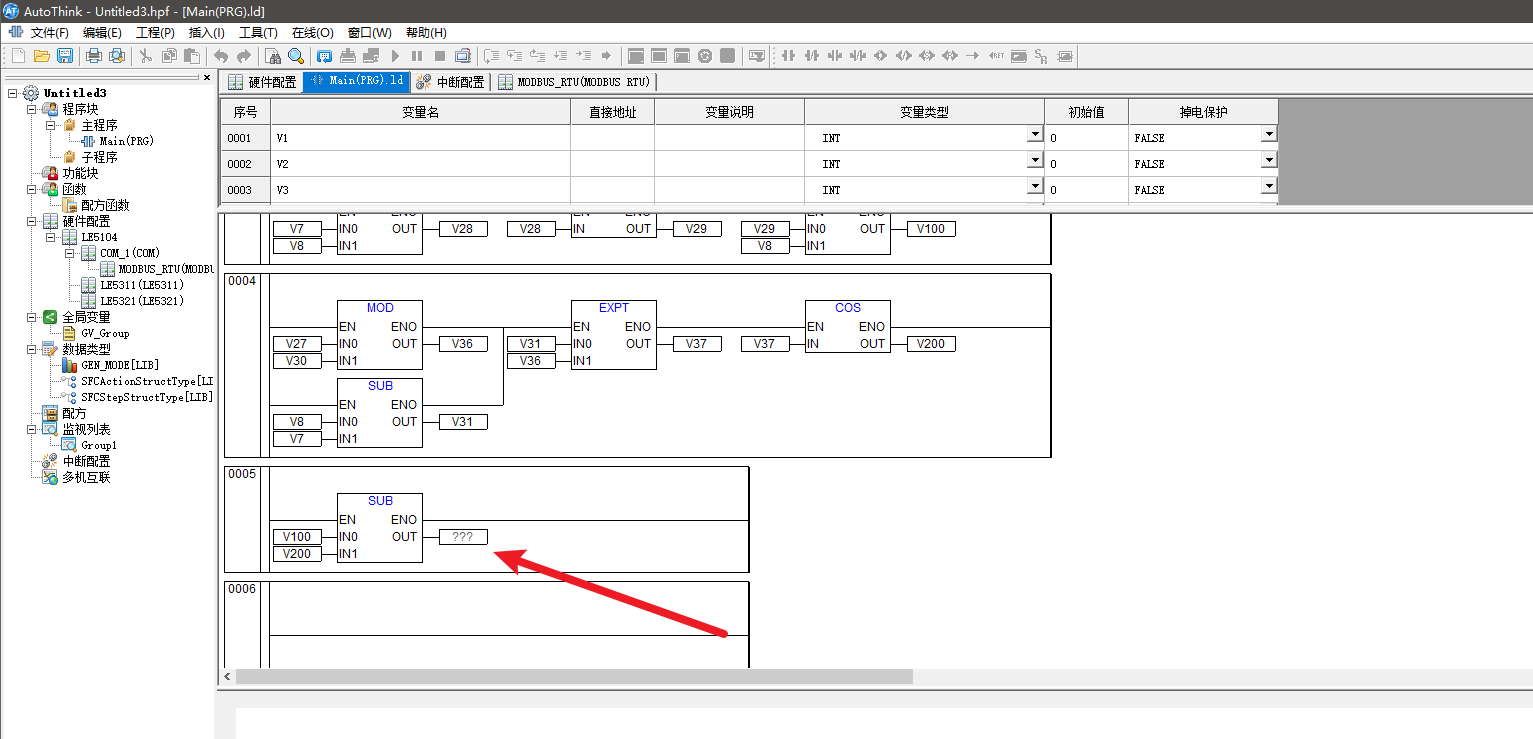Viewport: 1533px width, 739px height.
Task: Click the scissors cut icon
Action: [145, 56]
